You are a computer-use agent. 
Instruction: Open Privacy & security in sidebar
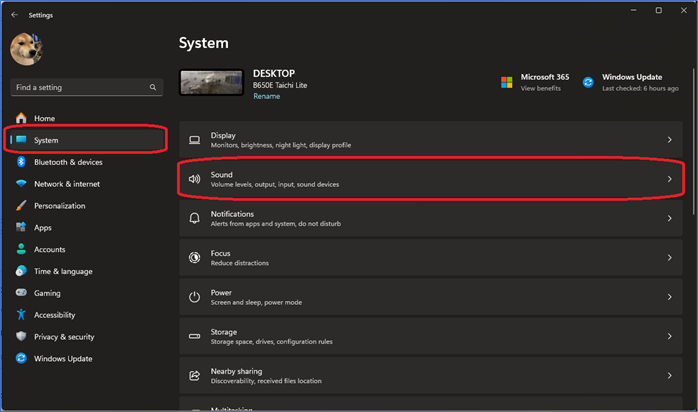pyautogui.click(x=64, y=337)
